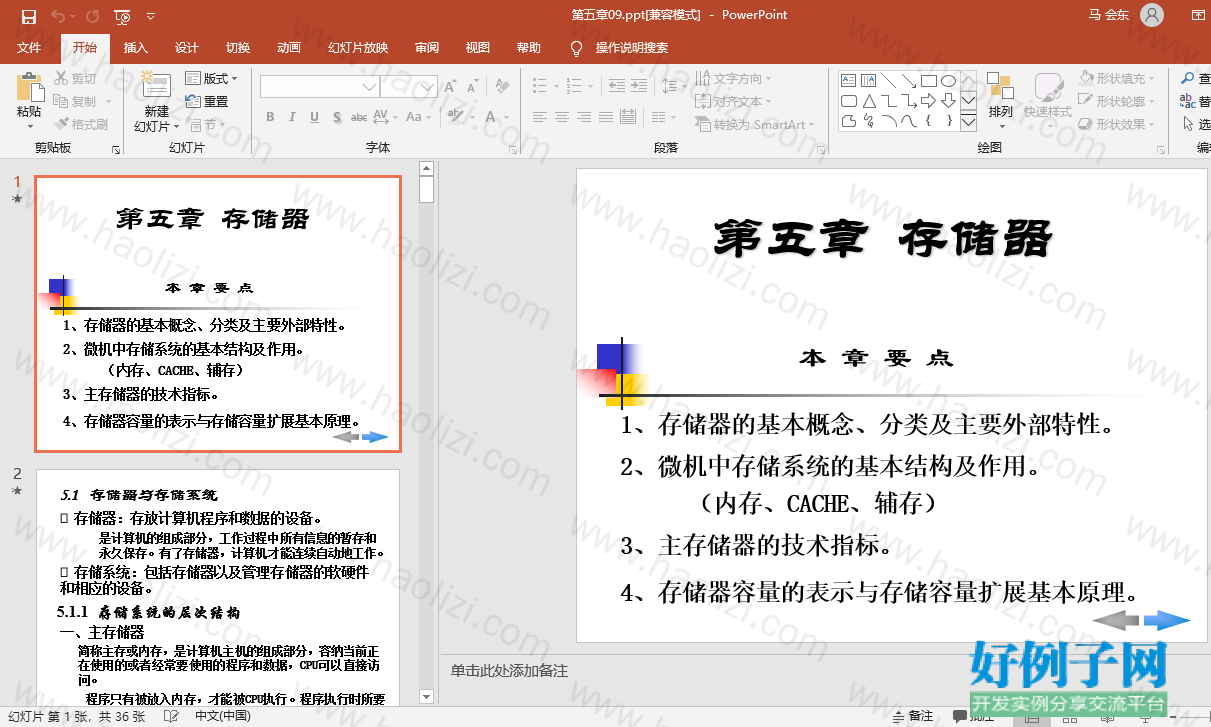Click the Decrease Indent icon
Screen dimensions: 1211x727
pyautogui.click(x=616, y=86)
